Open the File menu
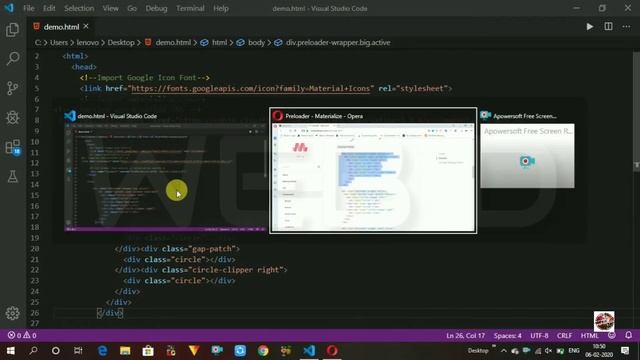Viewport: 640px width, 360px height. tap(29, 8)
